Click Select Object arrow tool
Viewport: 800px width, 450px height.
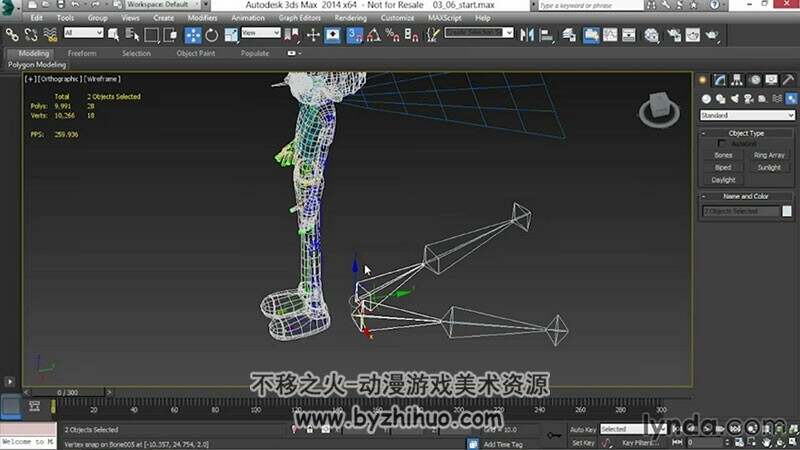click(x=113, y=35)
